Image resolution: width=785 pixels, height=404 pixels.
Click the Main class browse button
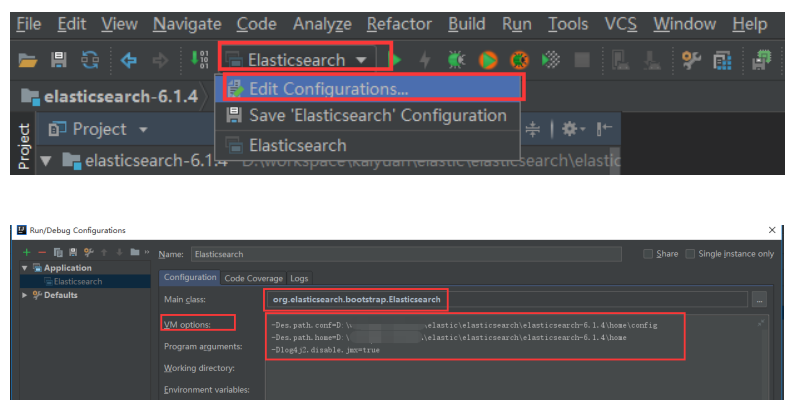[x=759, y=300]
